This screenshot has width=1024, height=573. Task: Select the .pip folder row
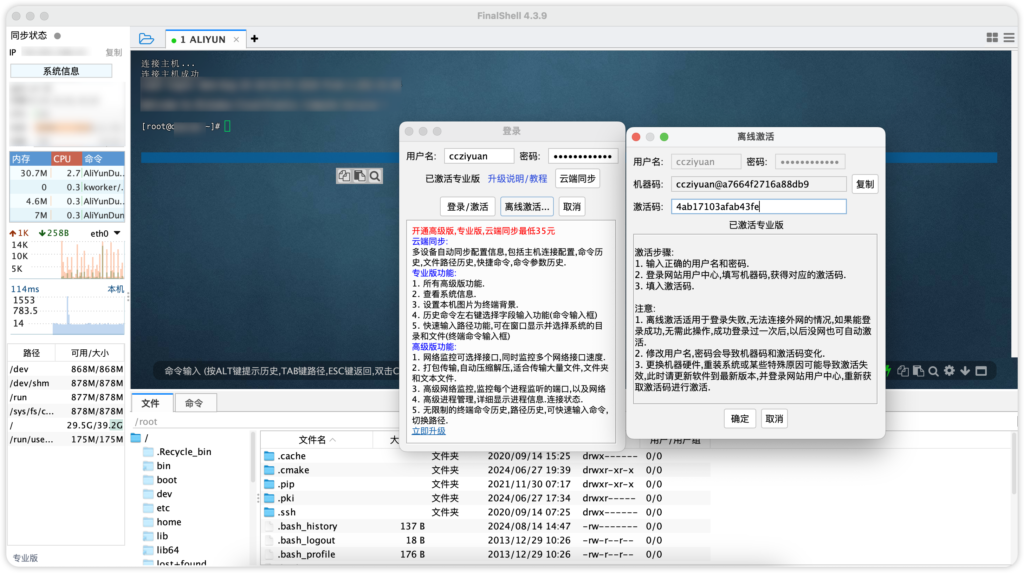coord(487,484)
